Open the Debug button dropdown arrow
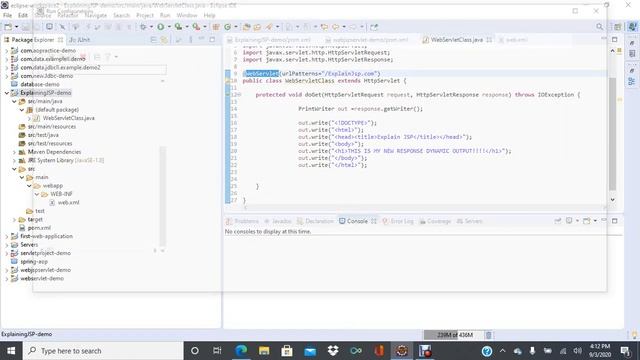This screenshot has width=640, height=360. coord(151,27)
